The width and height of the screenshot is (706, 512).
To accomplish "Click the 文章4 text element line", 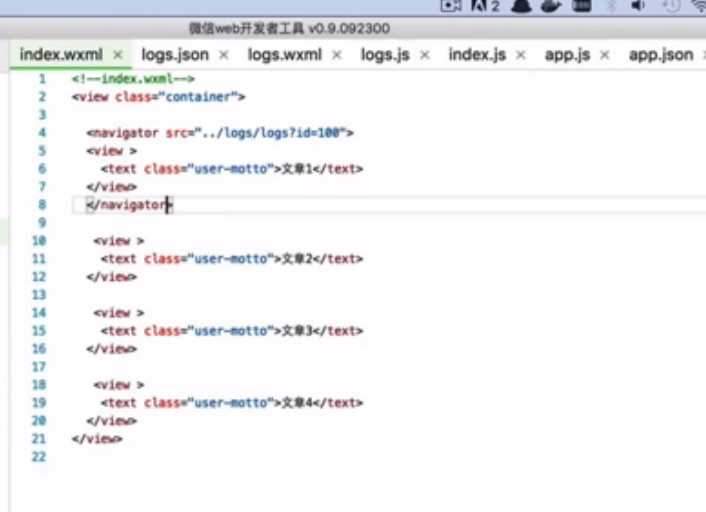I will pos(232,403).
